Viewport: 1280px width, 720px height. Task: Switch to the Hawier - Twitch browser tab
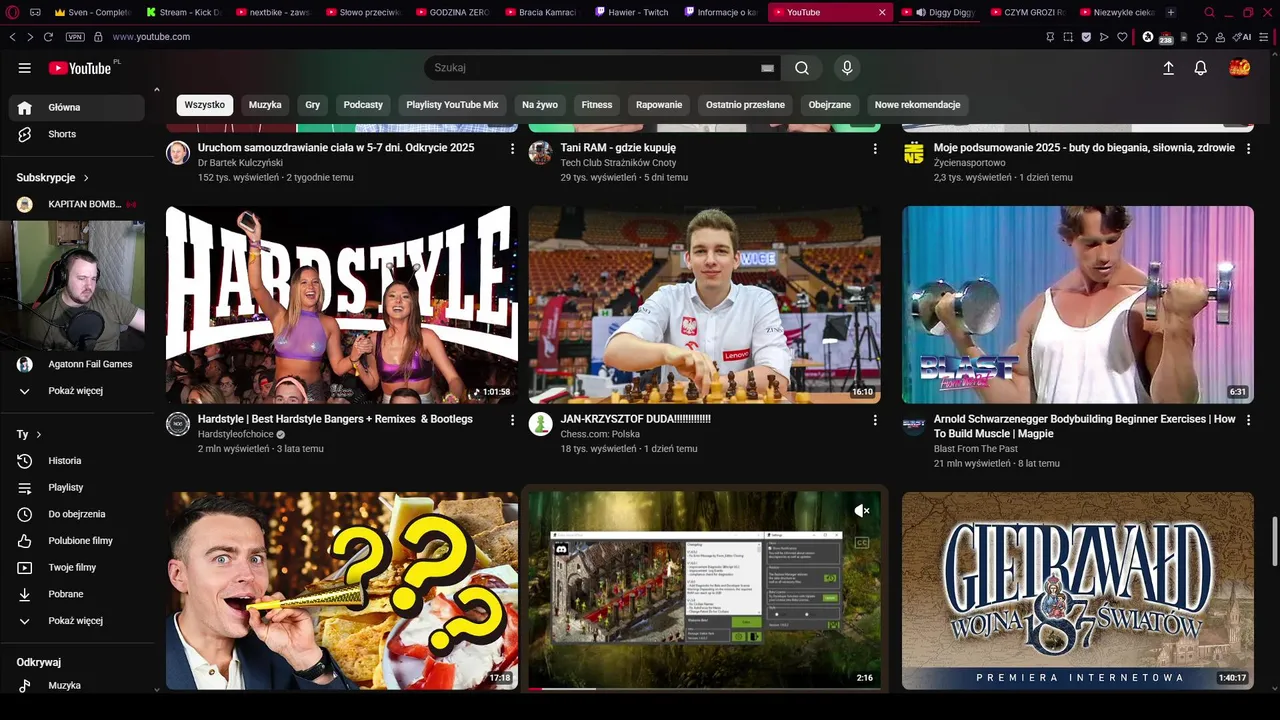click(632, 12)
